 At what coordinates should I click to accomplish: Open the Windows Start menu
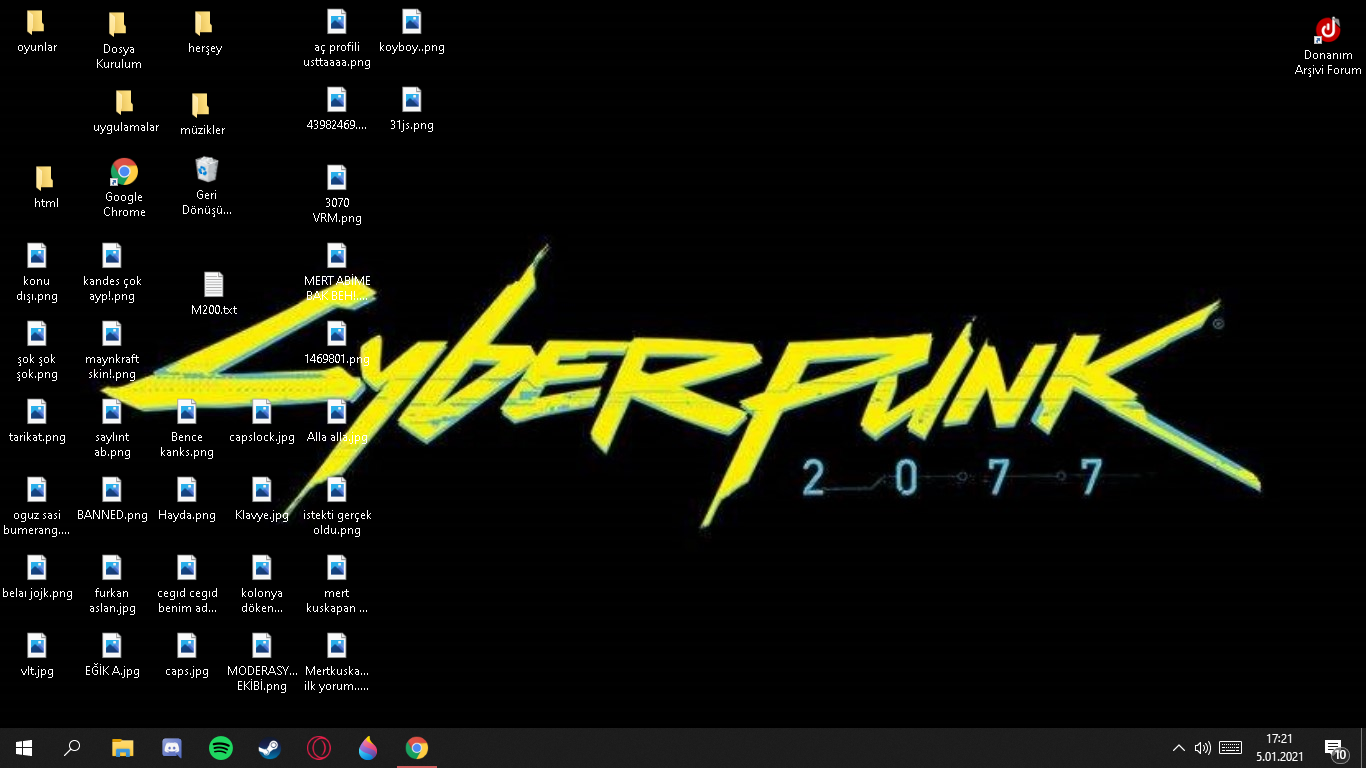point(24,748)
